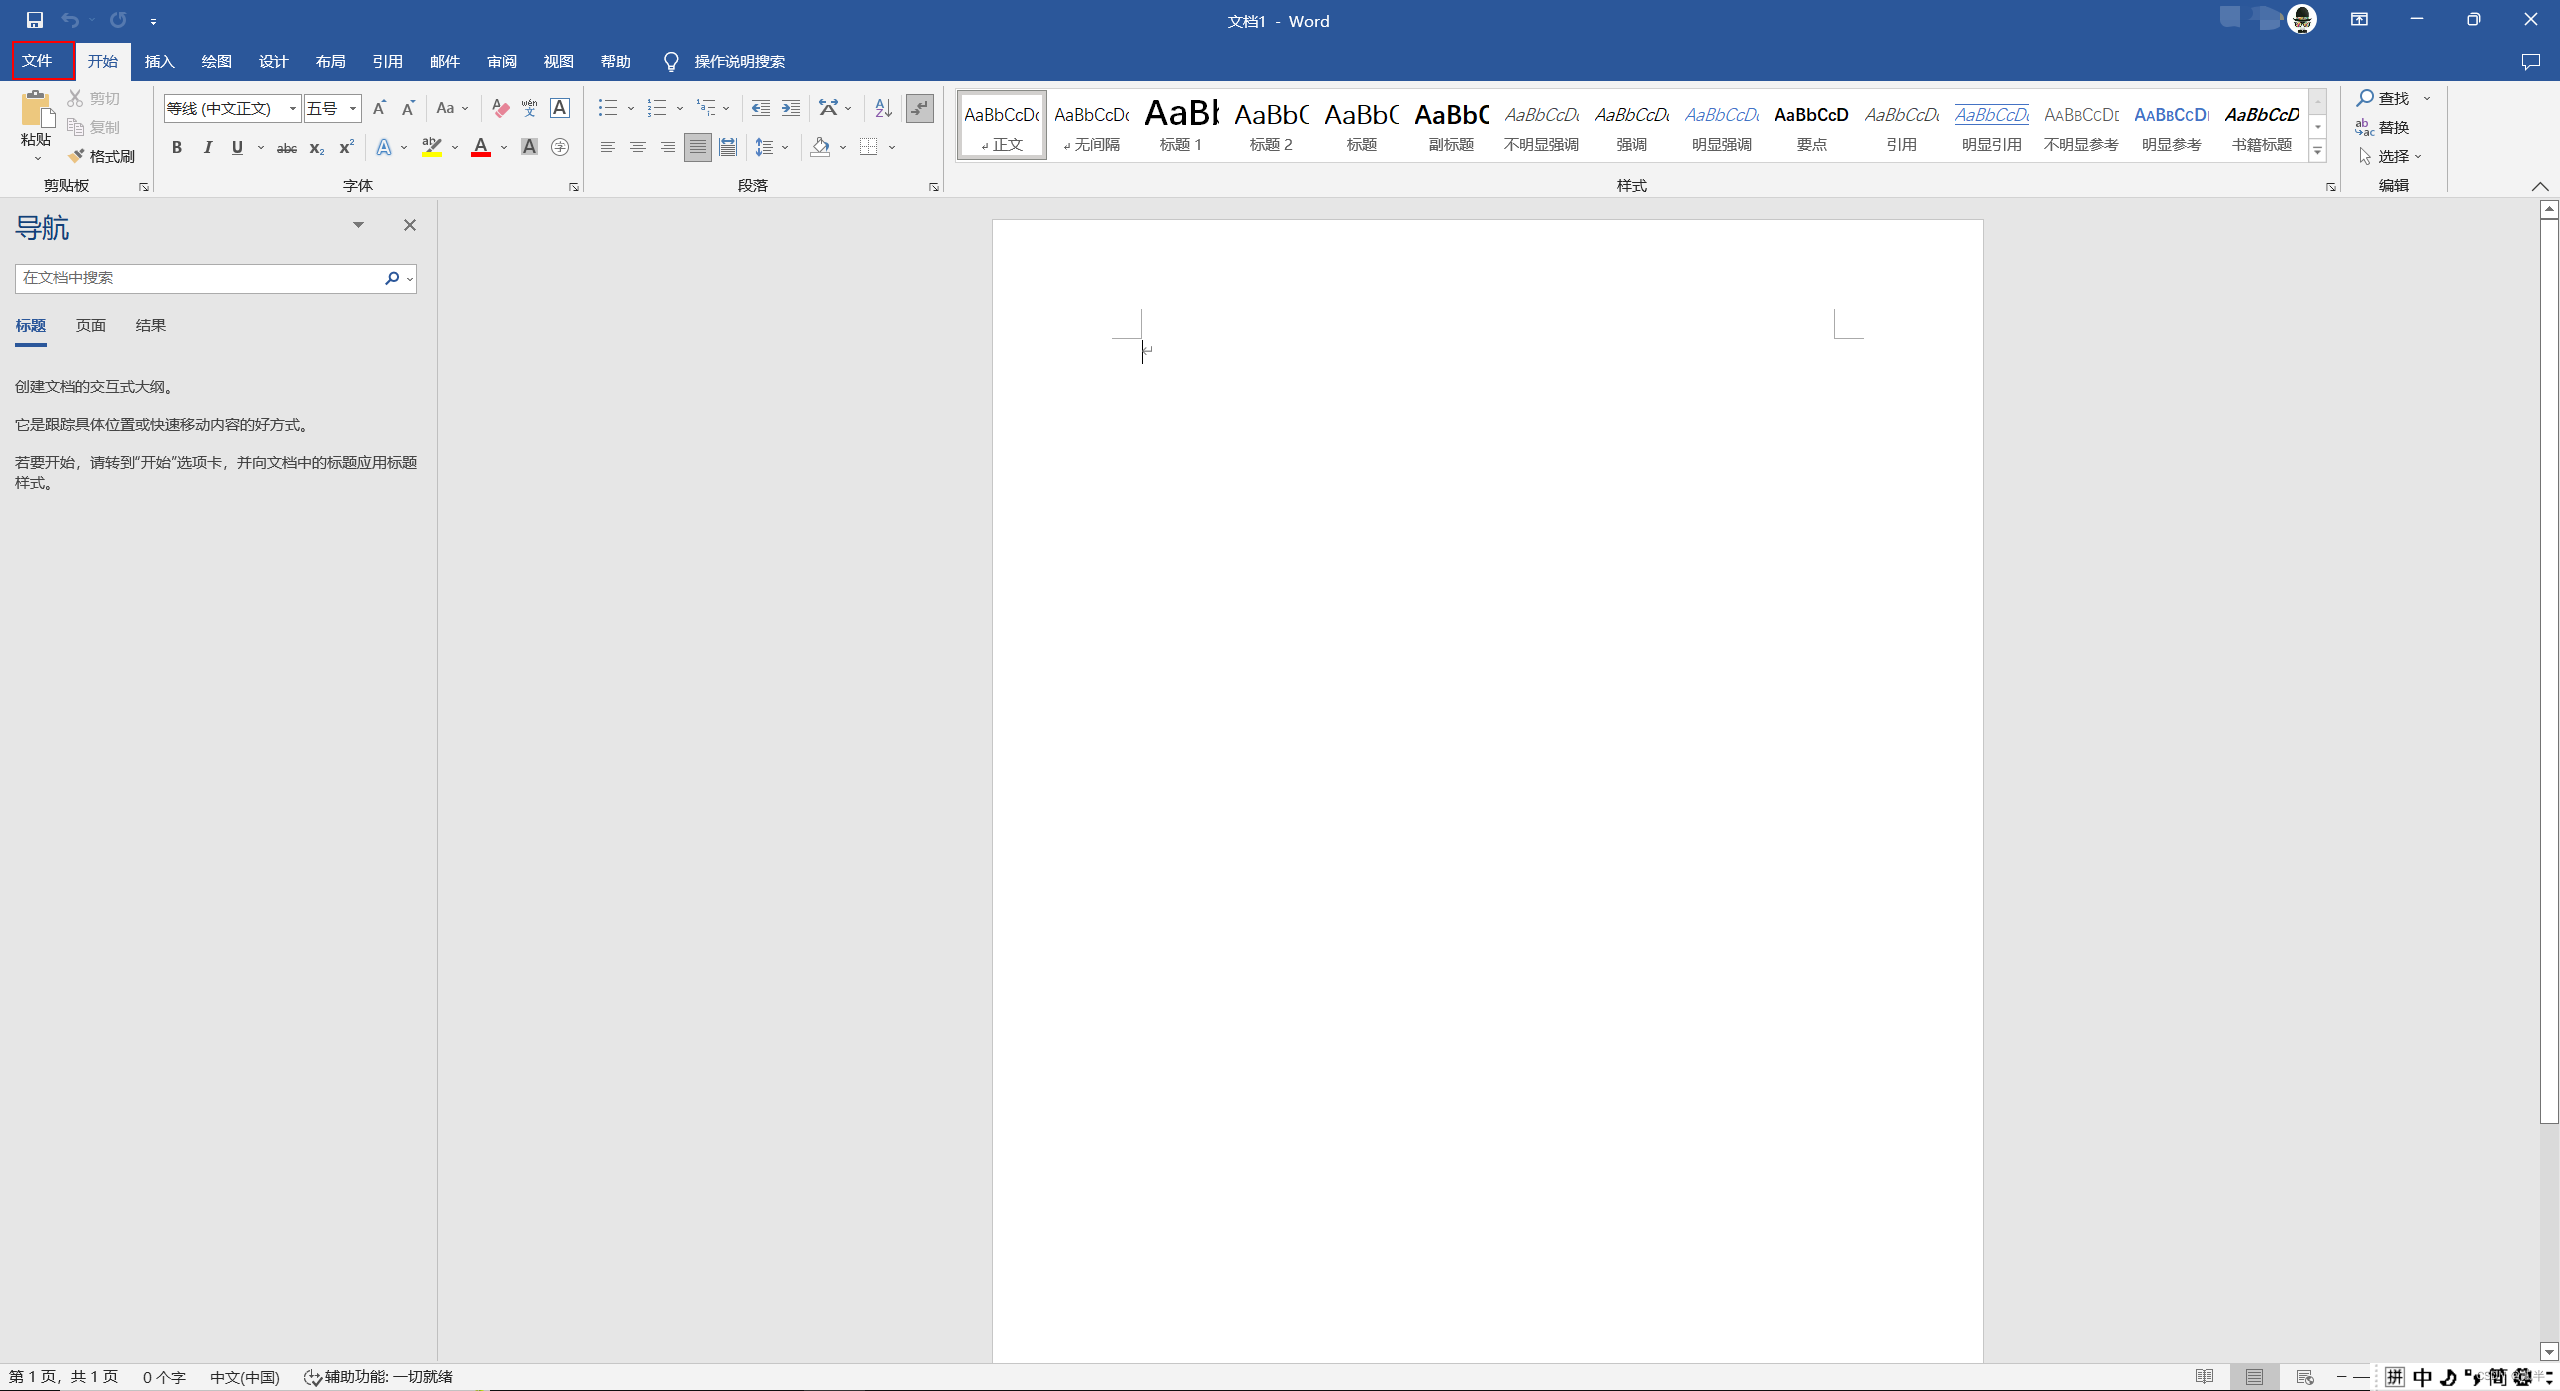Open the 插入 ribbon tab
This screenshot has height=1391, width=2560.
159,62
